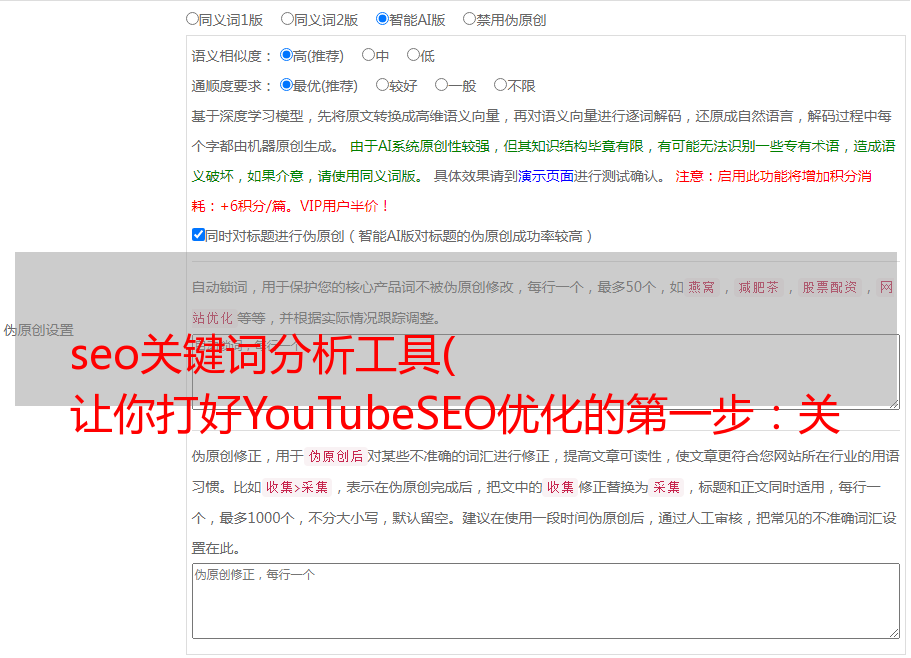Click the 减肥茶 example keyword tag
Image resolution: width=911 pixels, height=658 pixels.
(758, 287)
